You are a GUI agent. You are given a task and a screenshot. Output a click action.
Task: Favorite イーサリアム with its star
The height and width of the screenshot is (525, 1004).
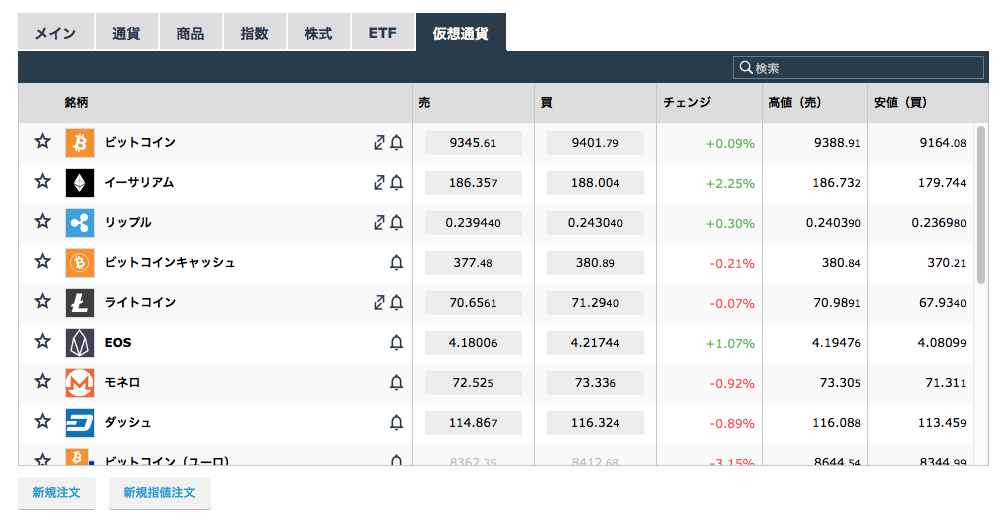click(43, 181)
